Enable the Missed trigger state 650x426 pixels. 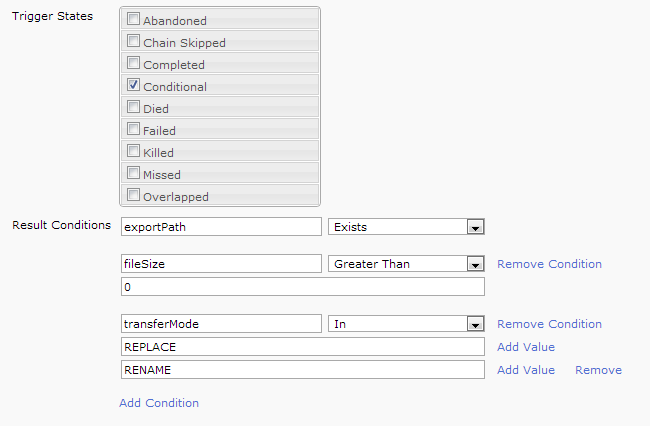[x=133, y=173]
